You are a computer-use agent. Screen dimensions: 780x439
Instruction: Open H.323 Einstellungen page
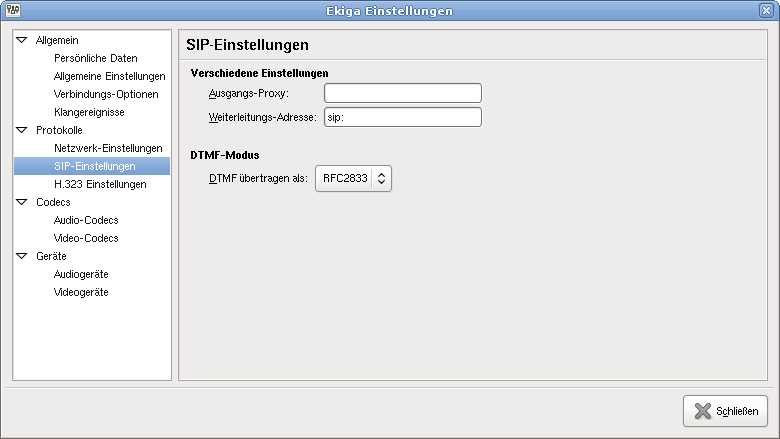[99, 184]
